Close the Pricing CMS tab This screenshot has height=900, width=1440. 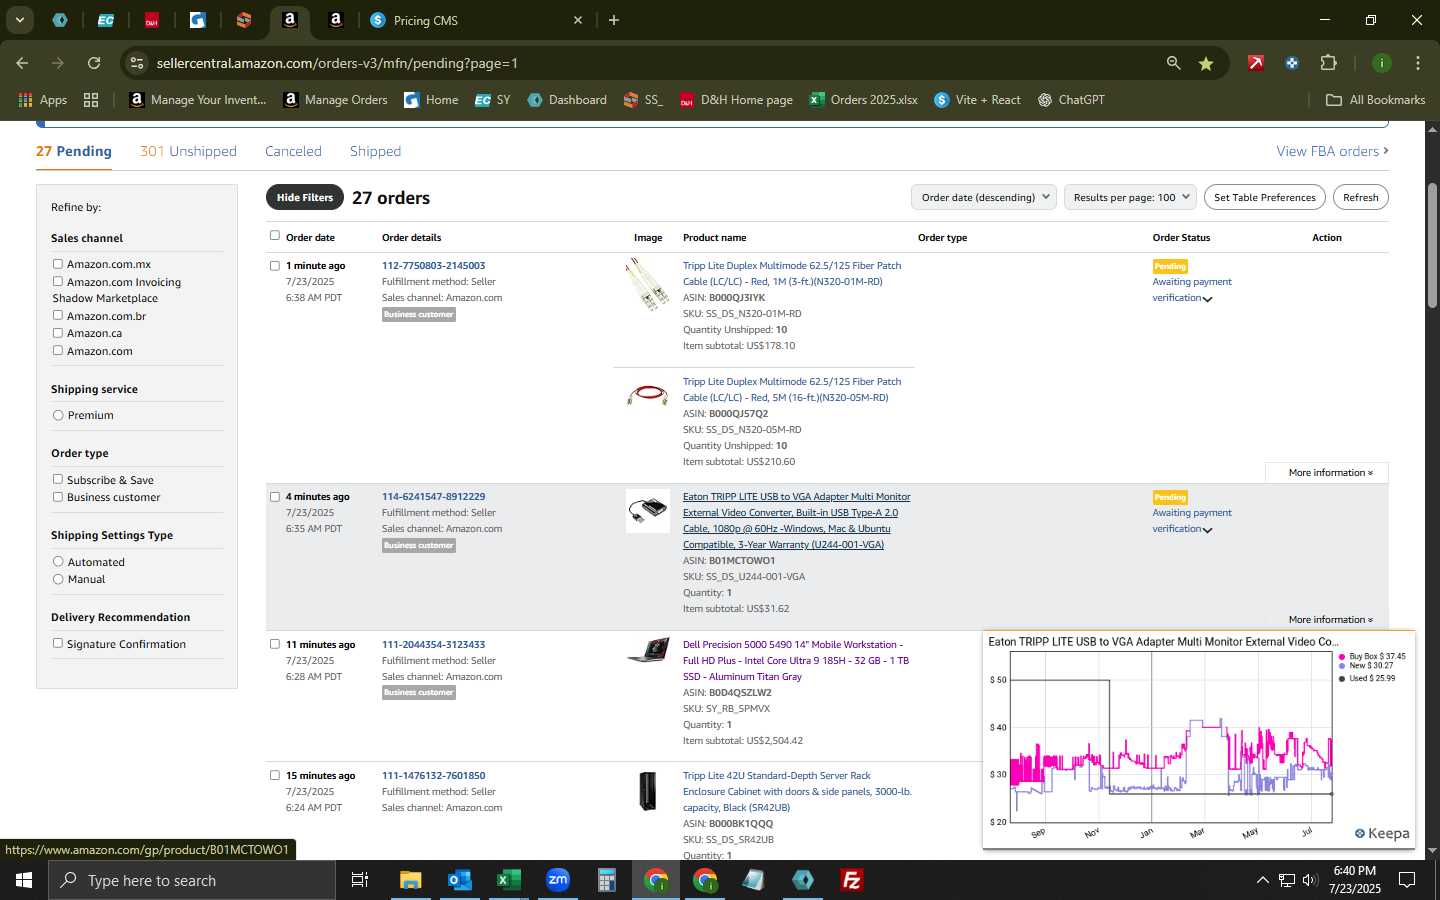click(x=577, y=20)
